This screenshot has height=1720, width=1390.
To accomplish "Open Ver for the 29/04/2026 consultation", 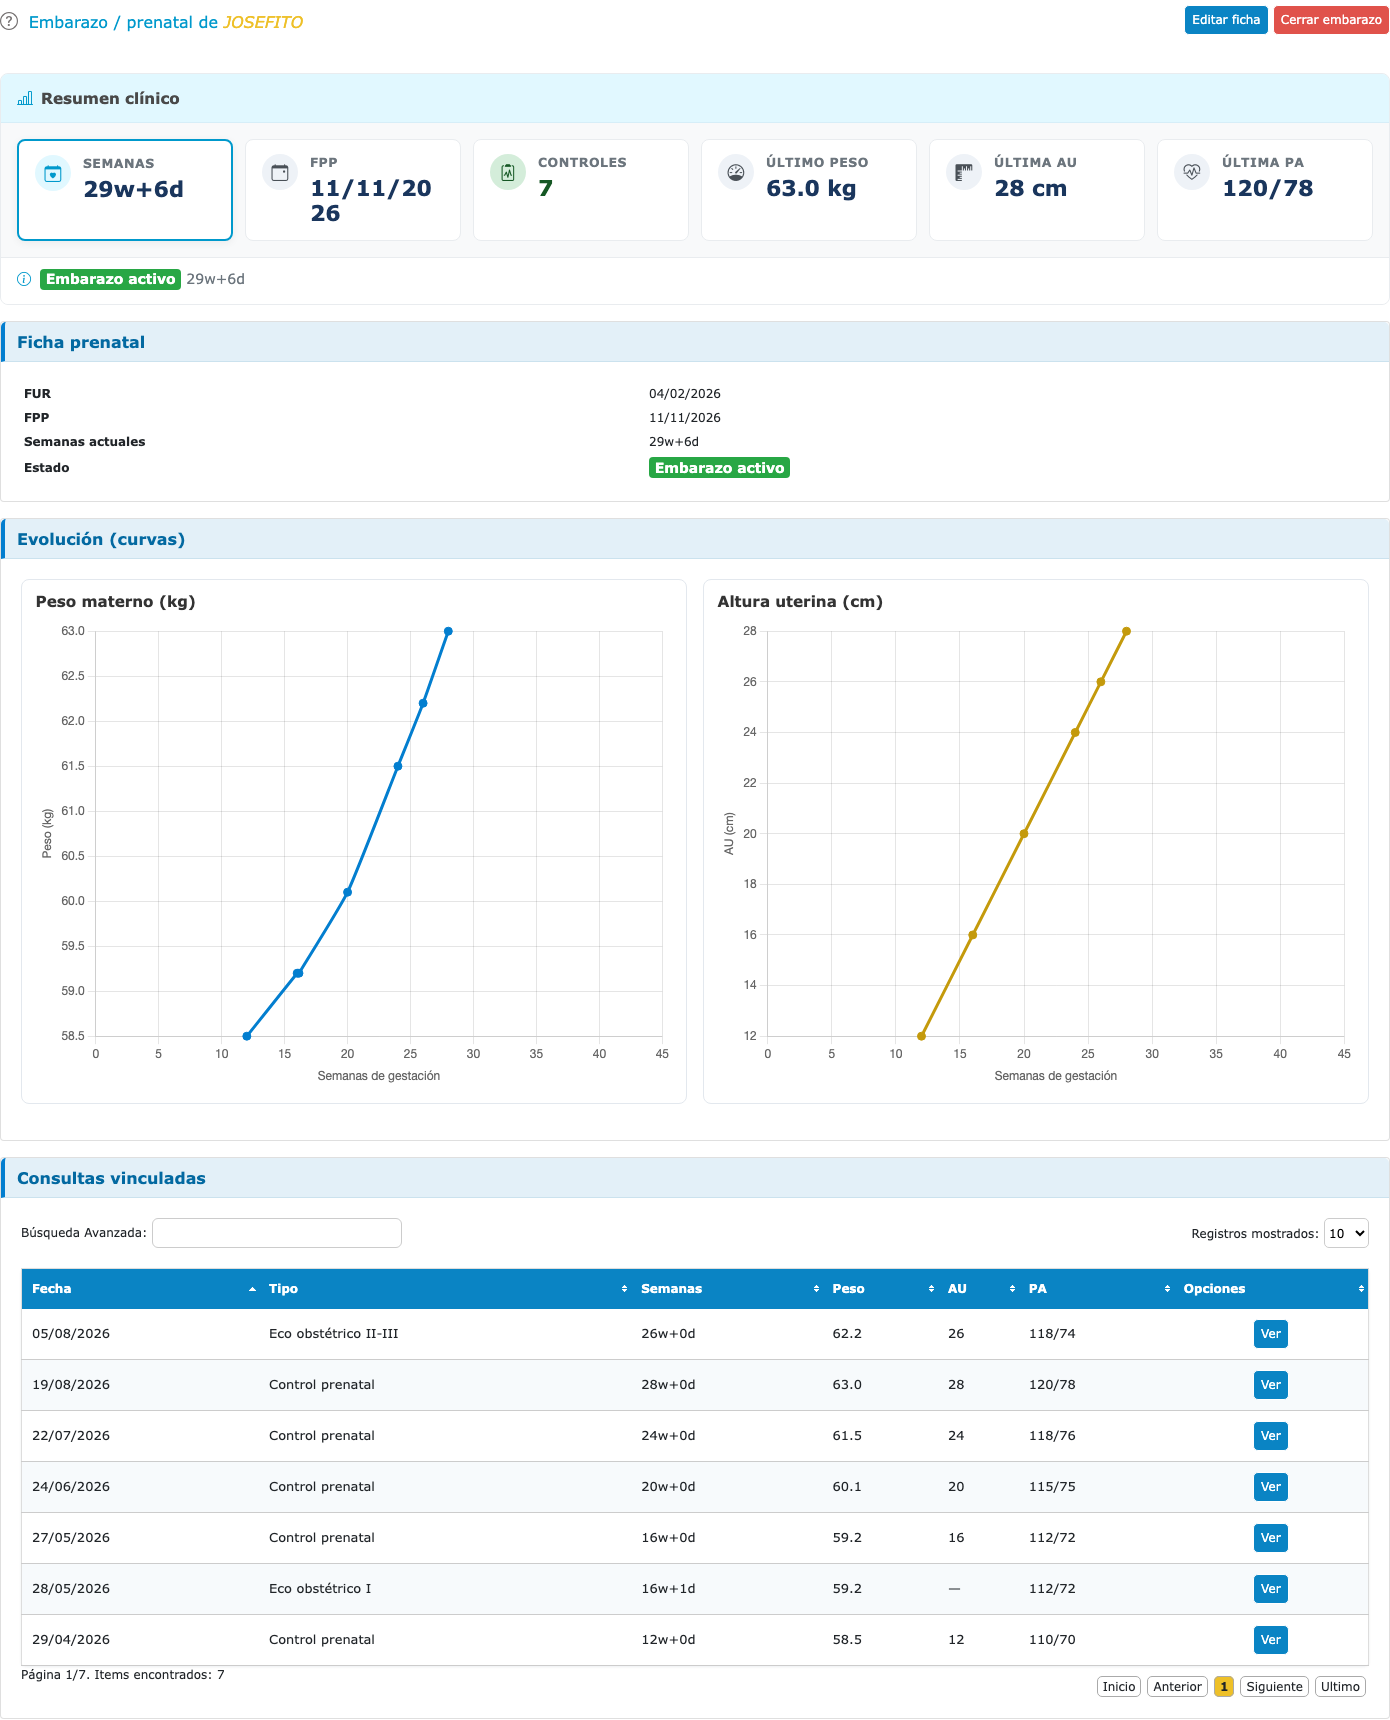I will pyautogui.click(x=1270, y=1640).
